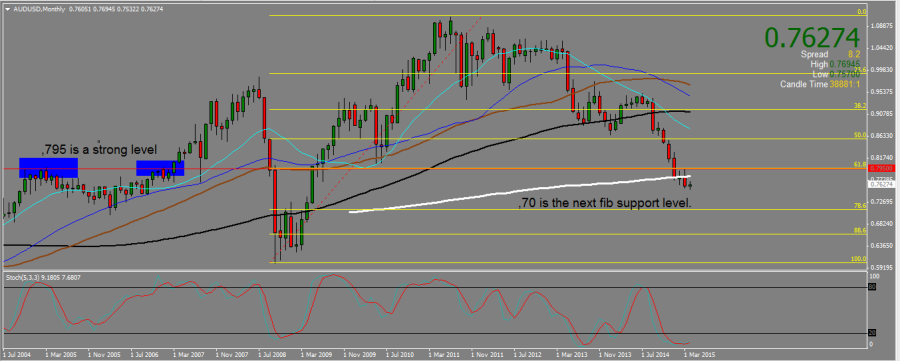Select the ',795 is a strong level' annotation
The width and height of the screenshot is (900, 361).
tap(99, 150)
